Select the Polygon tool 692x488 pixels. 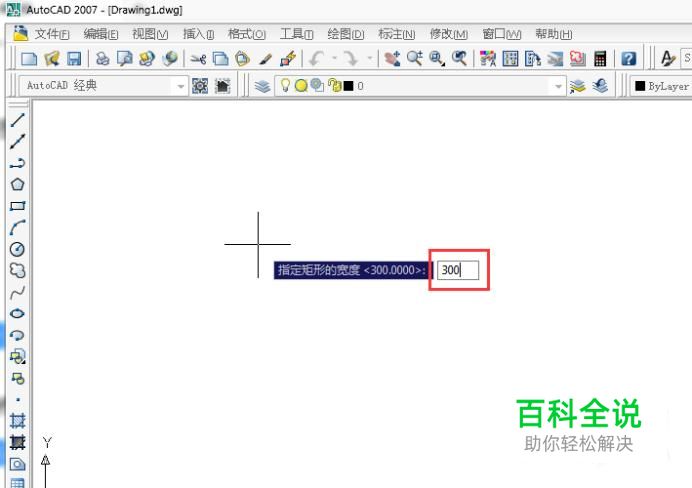[x=18, y=184]
